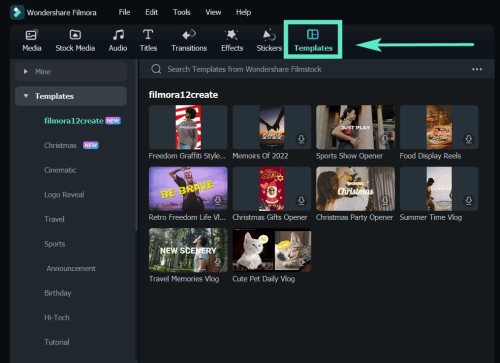Select the Templates tab icon
500x363 pixels.
313,34
